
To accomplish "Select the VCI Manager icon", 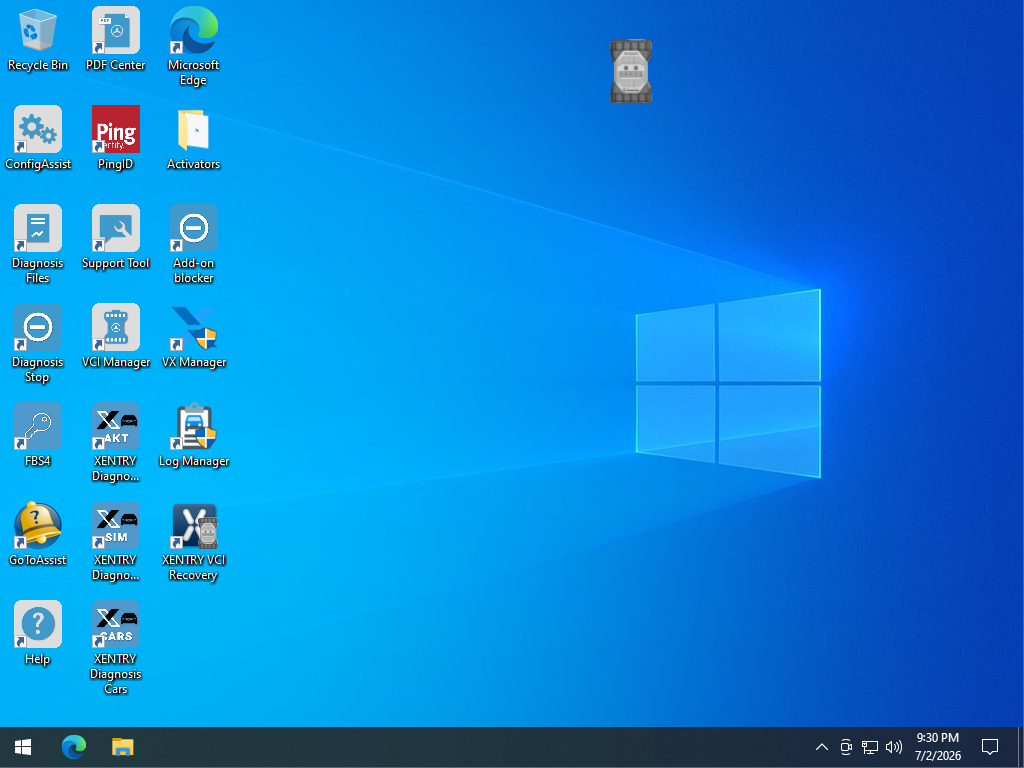I will pos(116,327).
